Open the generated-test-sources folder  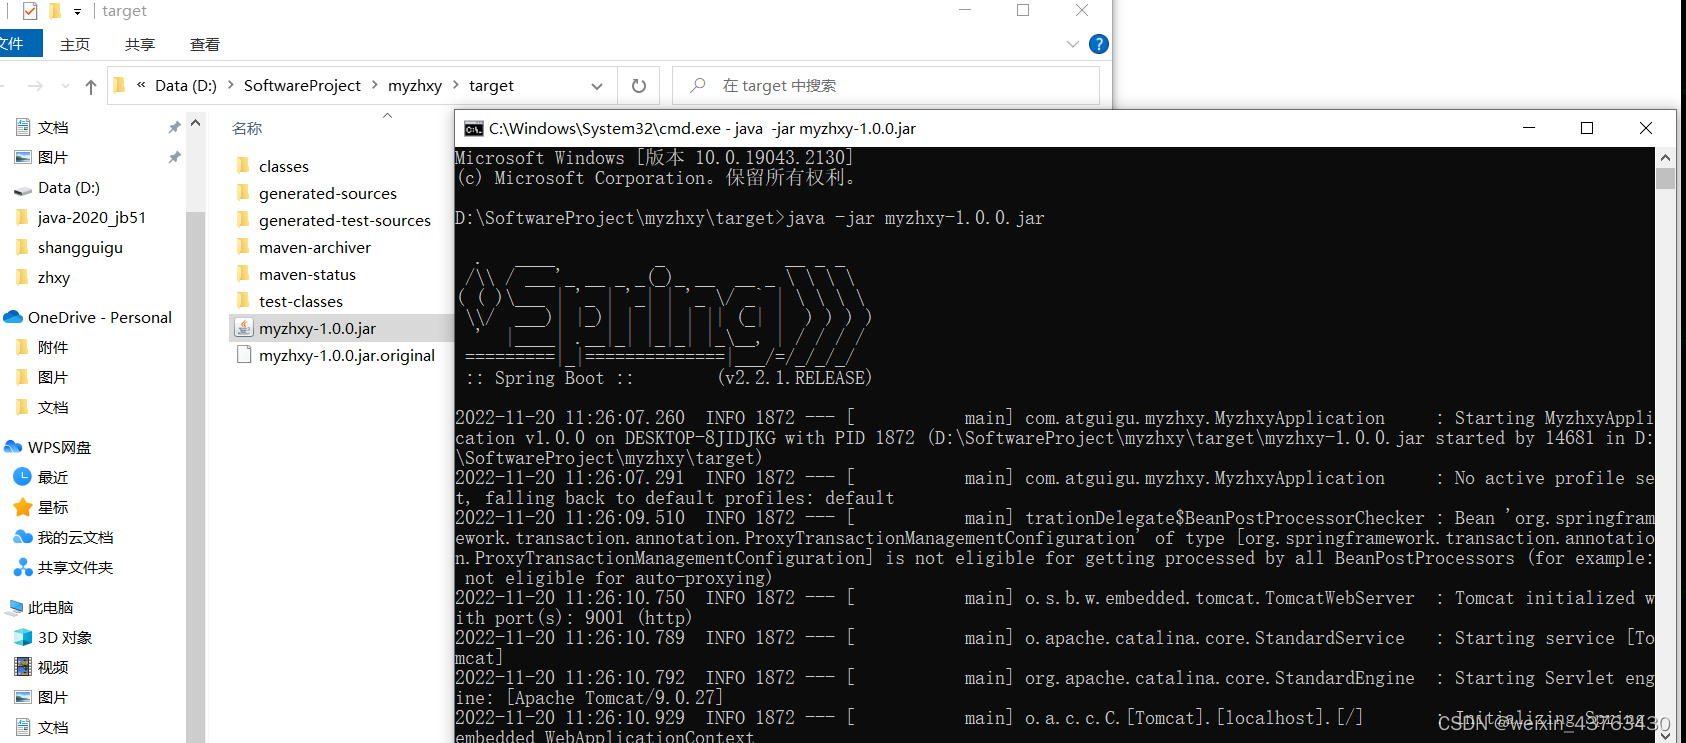344,220
